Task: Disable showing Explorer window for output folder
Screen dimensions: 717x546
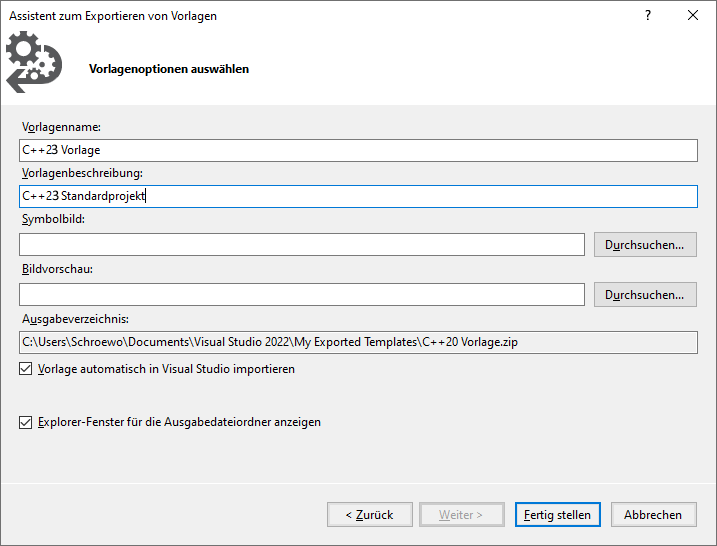Action: click(26, 422)
